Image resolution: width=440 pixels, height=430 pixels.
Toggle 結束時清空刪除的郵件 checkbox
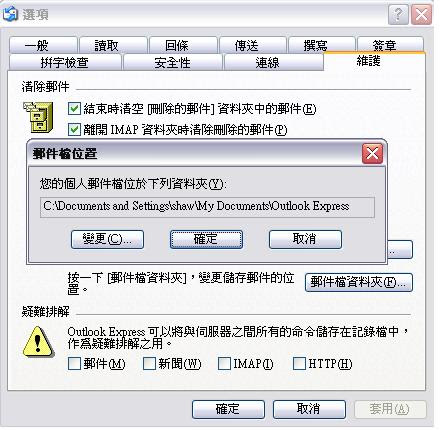pos(74,109)
